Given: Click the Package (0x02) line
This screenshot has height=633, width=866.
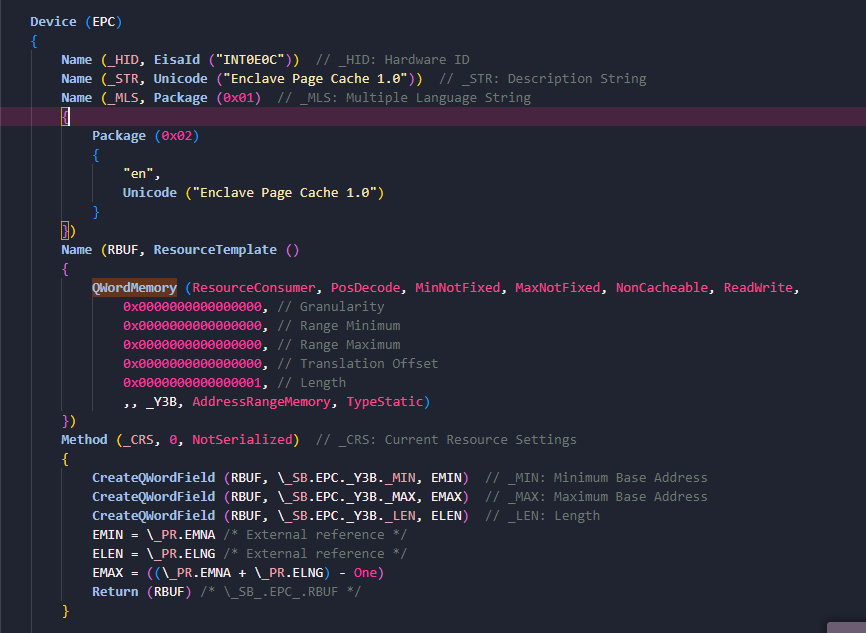Looking at the screenshot, I should (x=146, y=136).
